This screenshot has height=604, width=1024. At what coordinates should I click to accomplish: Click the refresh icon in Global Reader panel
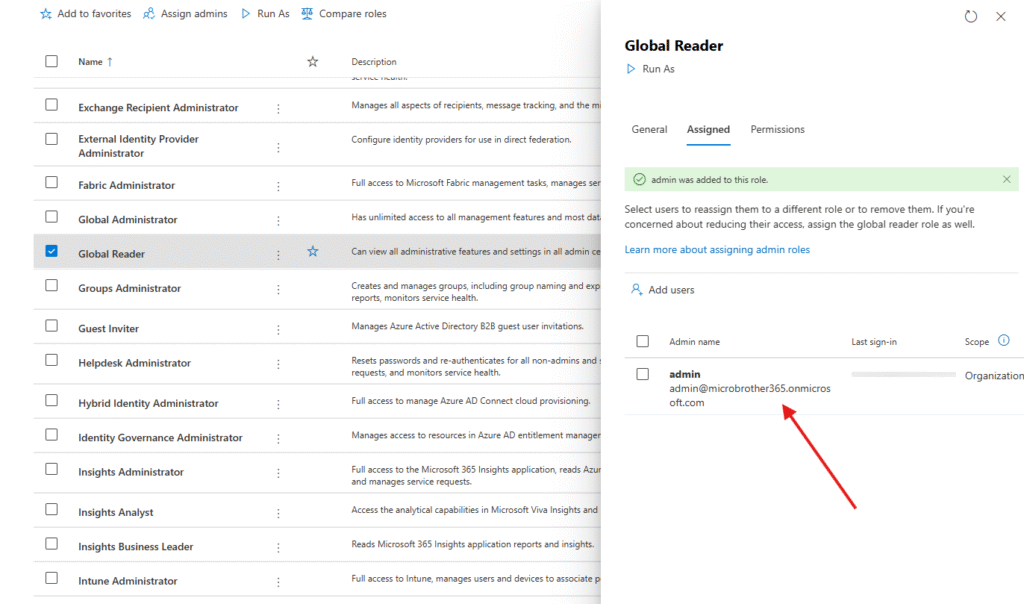(970, 16)
